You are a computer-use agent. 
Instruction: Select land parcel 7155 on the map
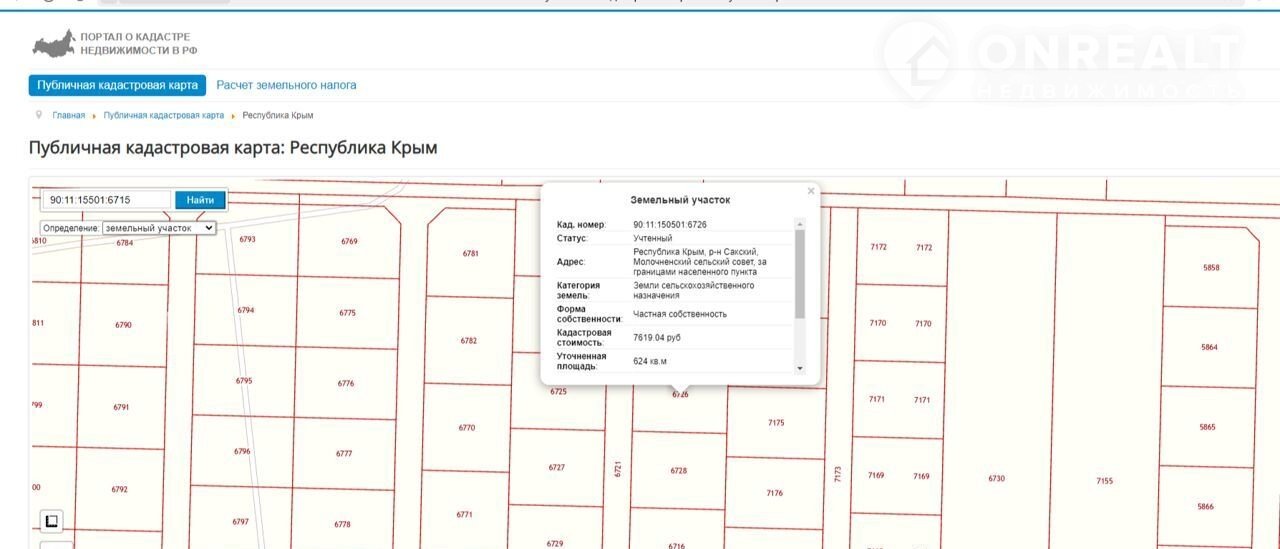coord(1104,481)
